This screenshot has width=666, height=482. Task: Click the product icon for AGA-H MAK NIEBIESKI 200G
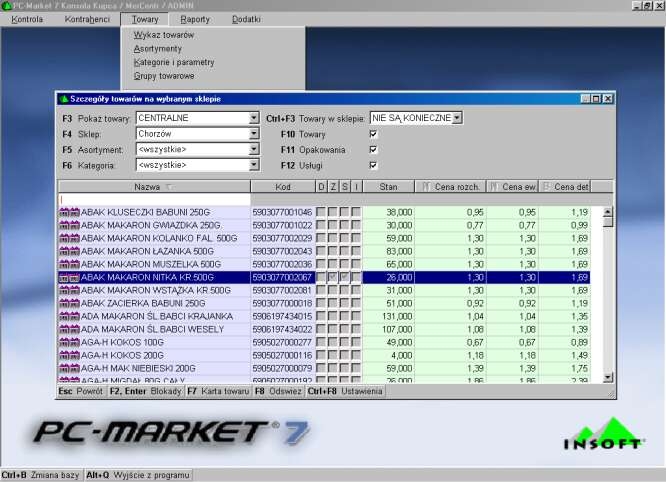click(69, 368)
